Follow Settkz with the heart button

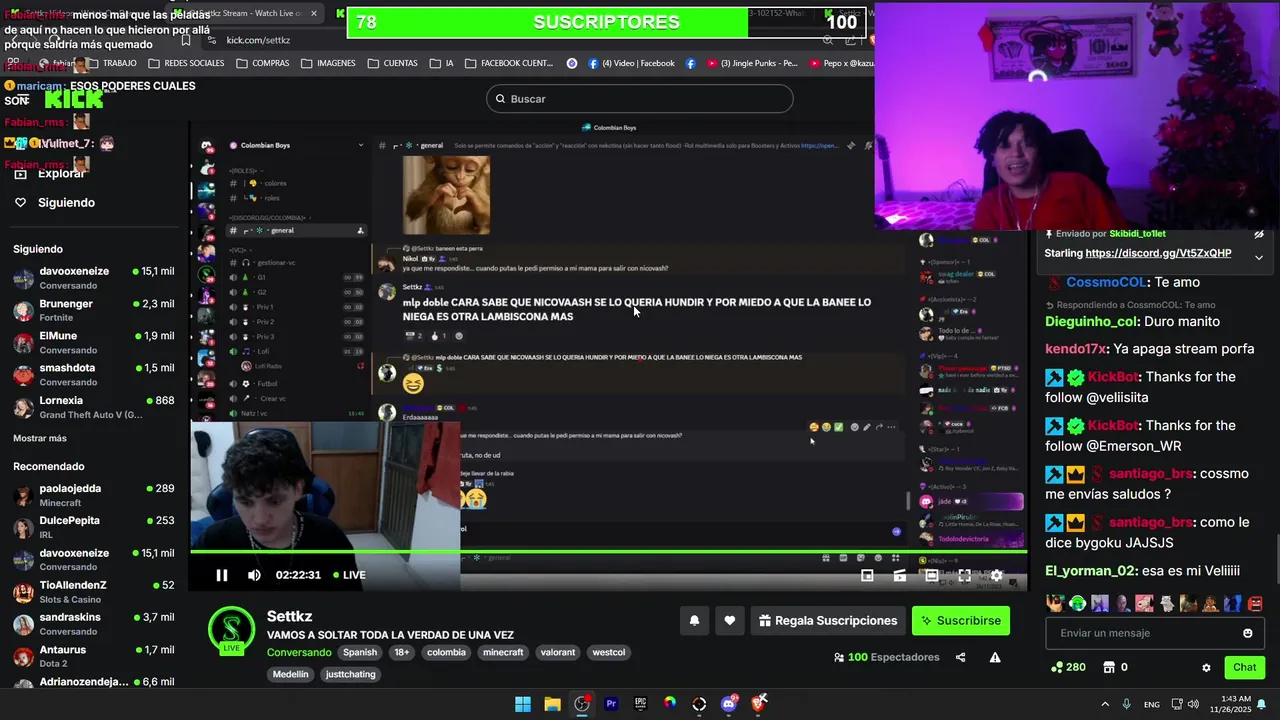click(x=730, y=621)
